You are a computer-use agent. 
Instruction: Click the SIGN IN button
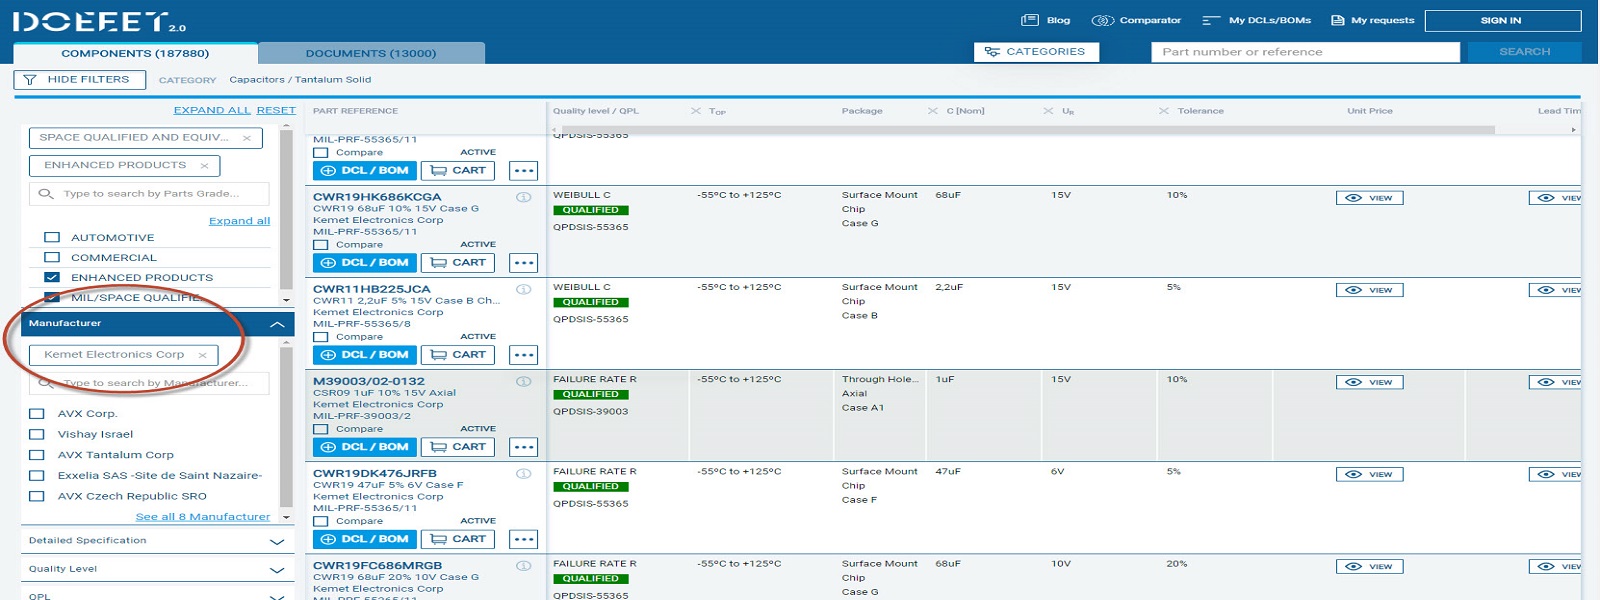click(1503, 20)
